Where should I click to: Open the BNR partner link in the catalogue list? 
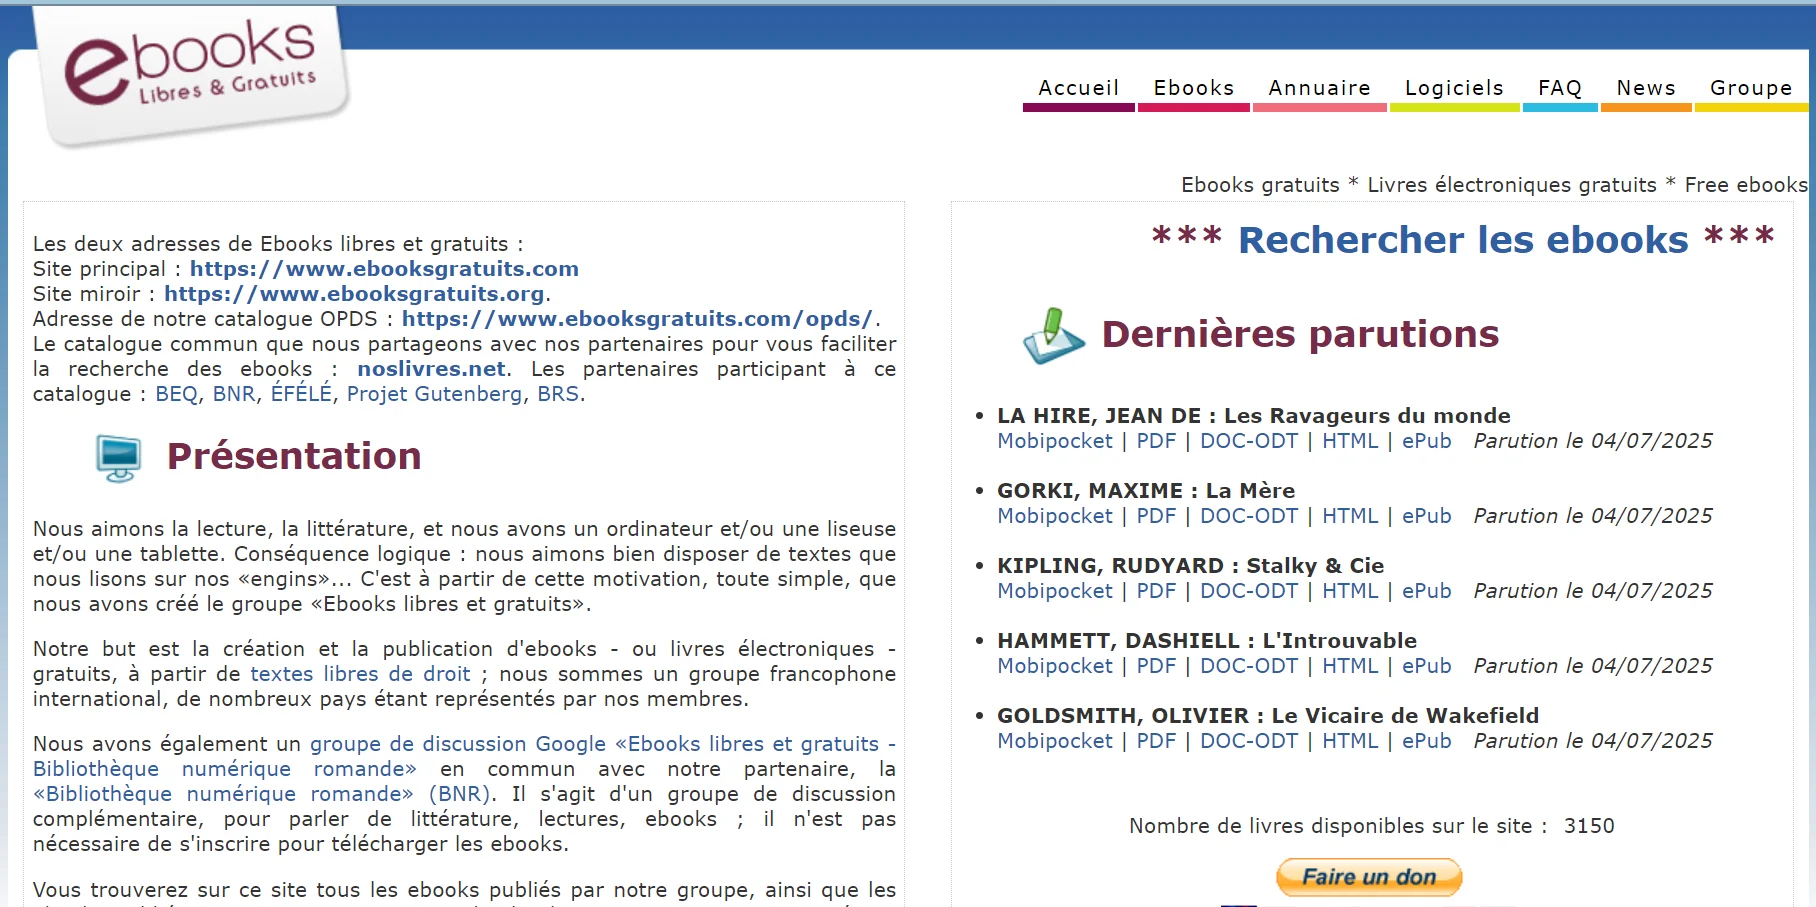pos(234,394)
